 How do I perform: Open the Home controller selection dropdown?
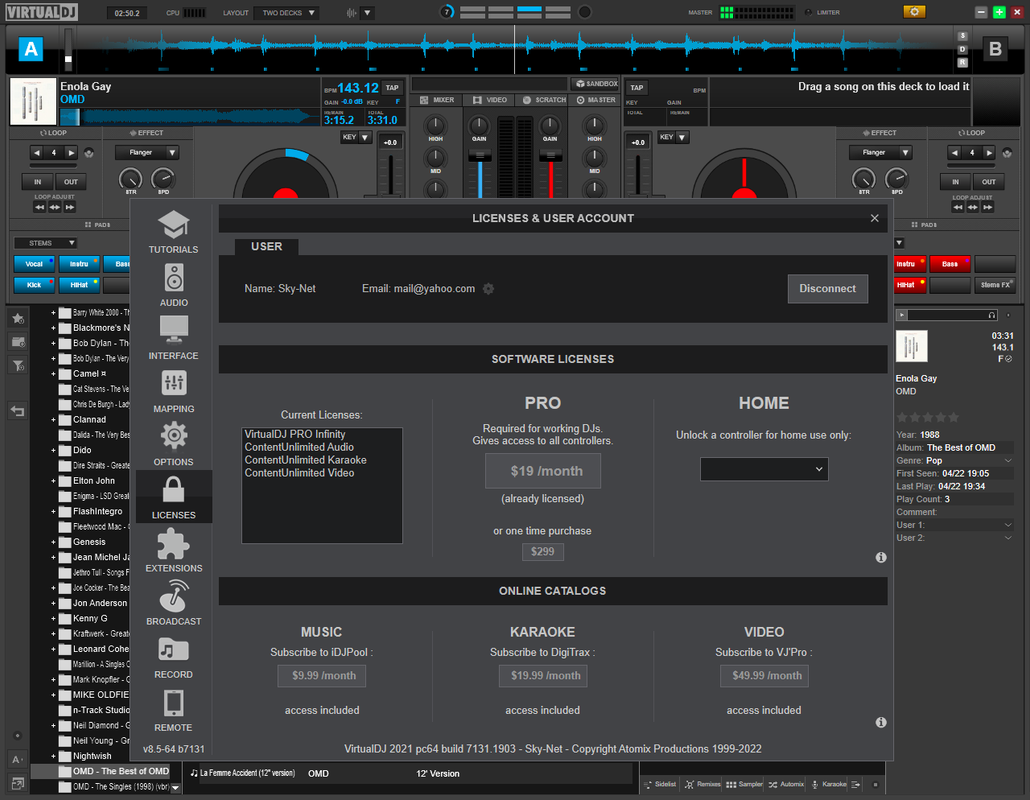763,470
